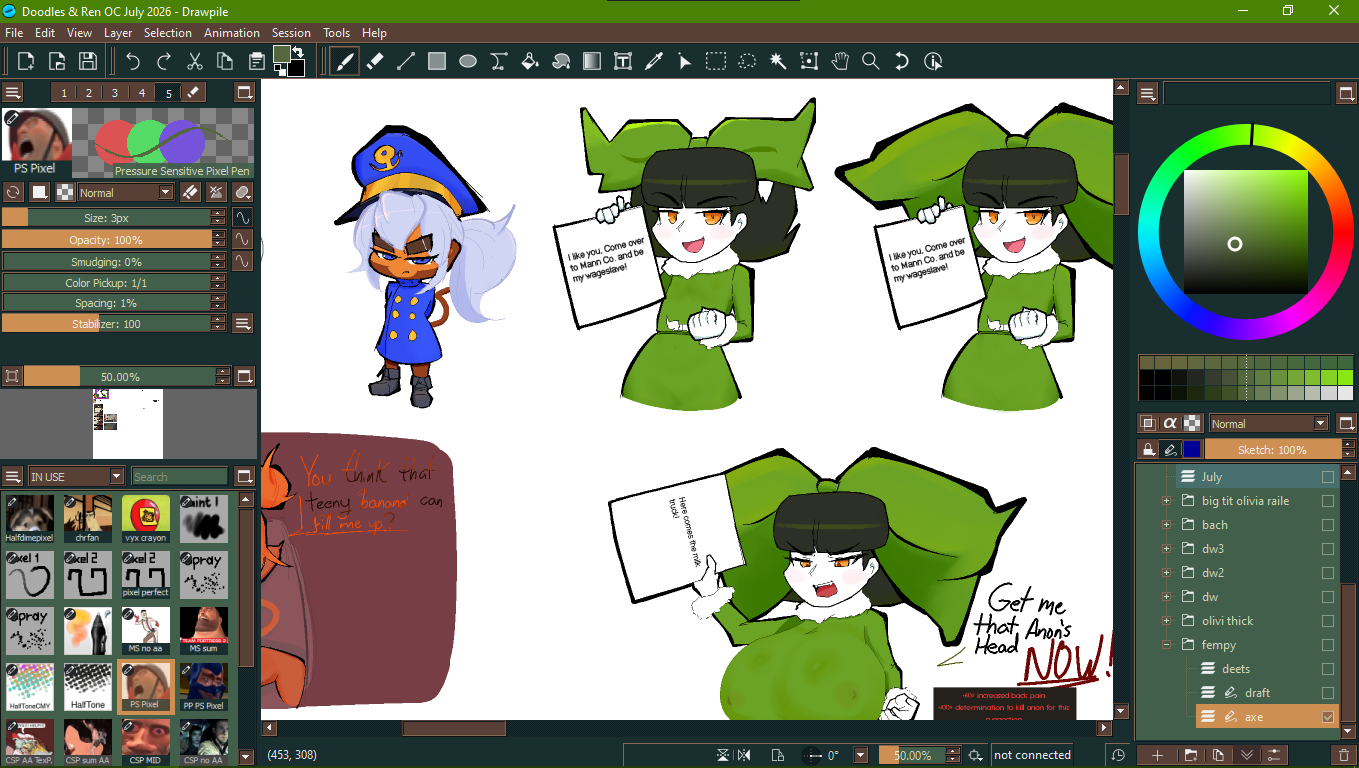The height and width of the screenshot is (768, 1359).
Task: Select the Laser pointer tool
Action: coord(685,61)
